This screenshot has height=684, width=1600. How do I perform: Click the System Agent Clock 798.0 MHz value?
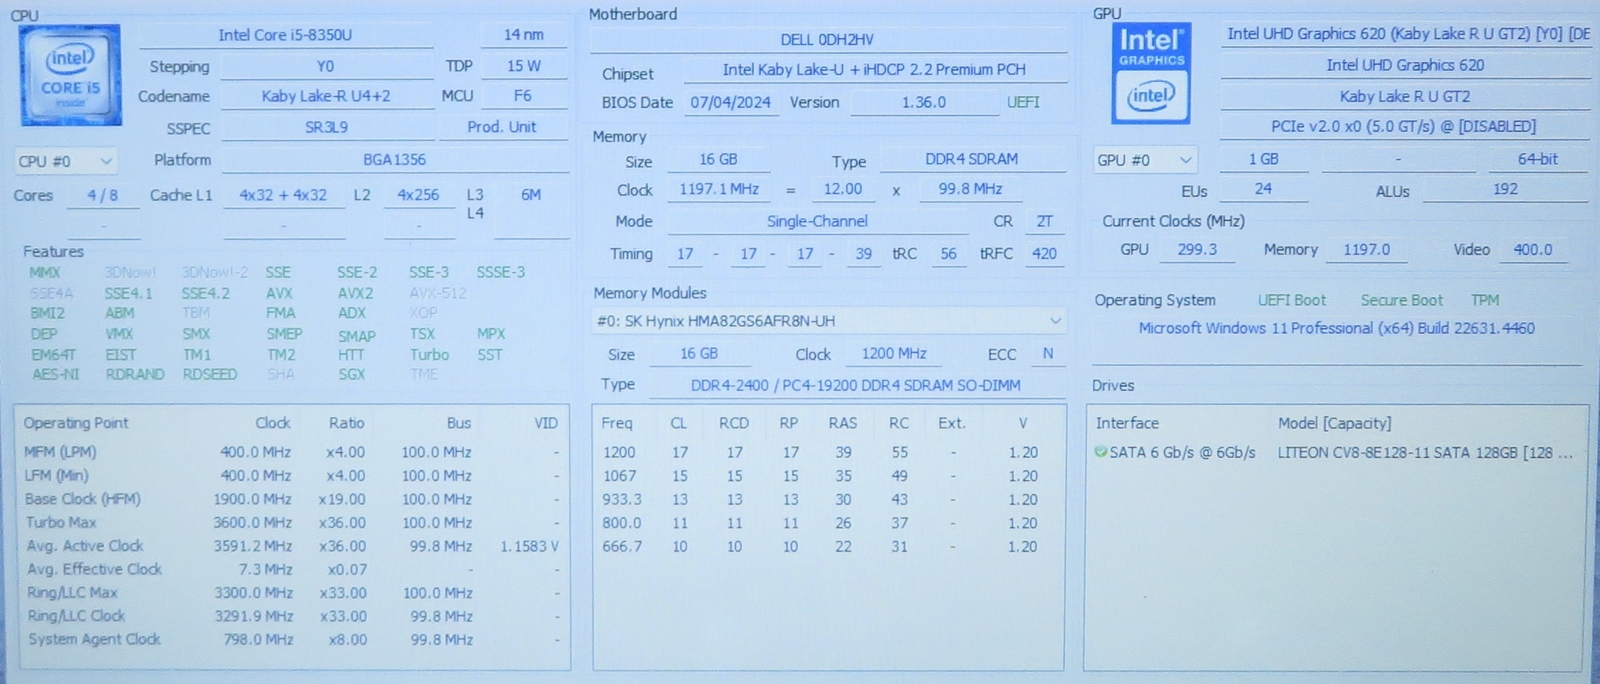coord(258,639)
